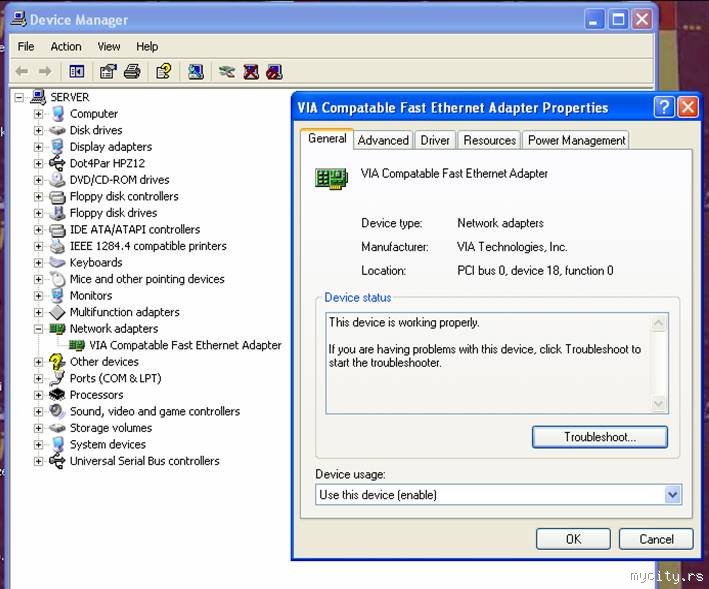The width and height of the screenshot is (709, 589).
Task: Expand the Multifunction adapters node
Action: coord(38,312)
